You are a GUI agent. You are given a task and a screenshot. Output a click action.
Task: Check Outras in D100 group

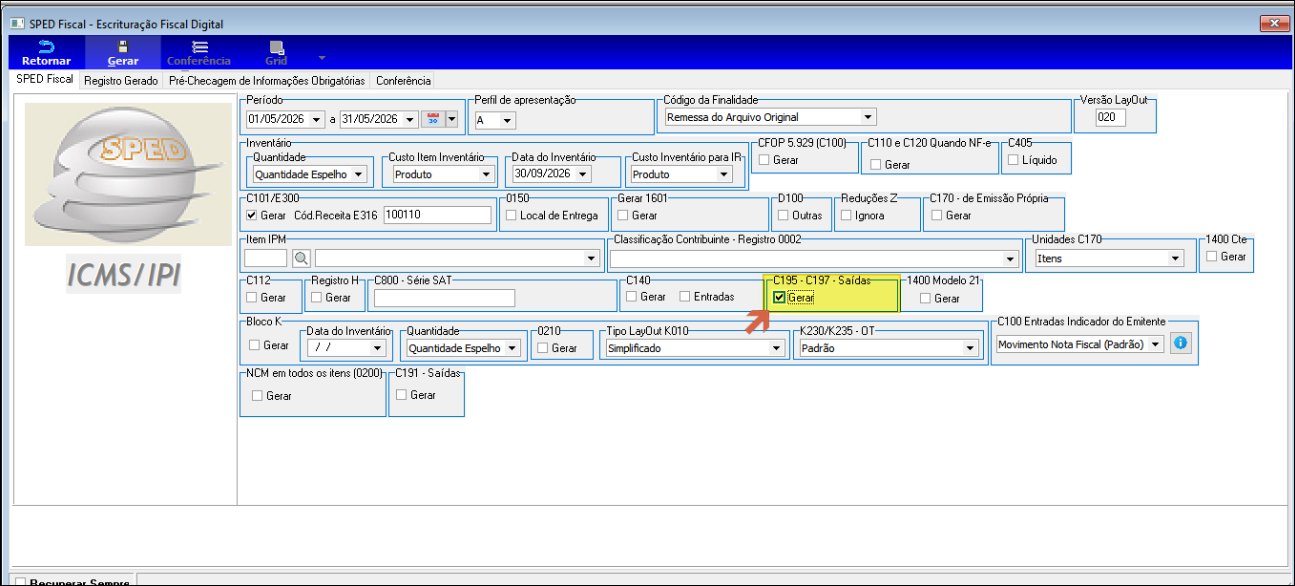pyautogui.click(x=784, y=215)
